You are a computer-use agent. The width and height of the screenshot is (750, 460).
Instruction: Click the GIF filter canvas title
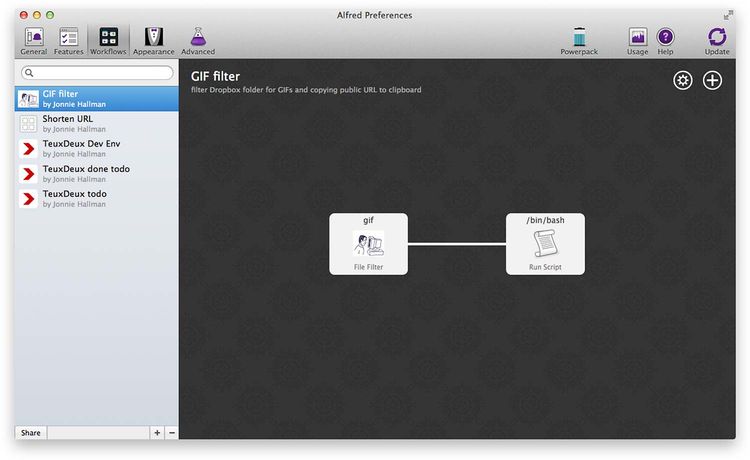point(215,77)
